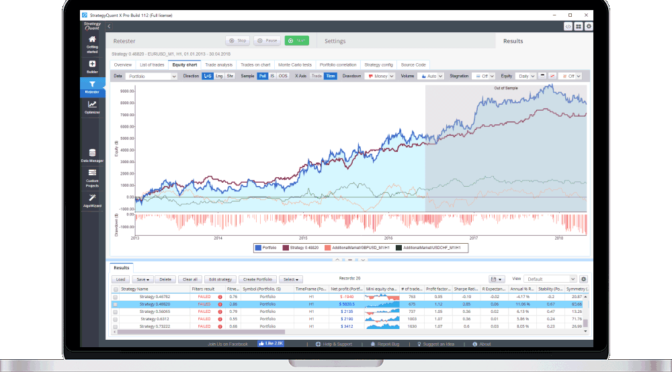The image size is (672, 372).
Task: Click the red chart toggle icon
Action: point(552,76)
